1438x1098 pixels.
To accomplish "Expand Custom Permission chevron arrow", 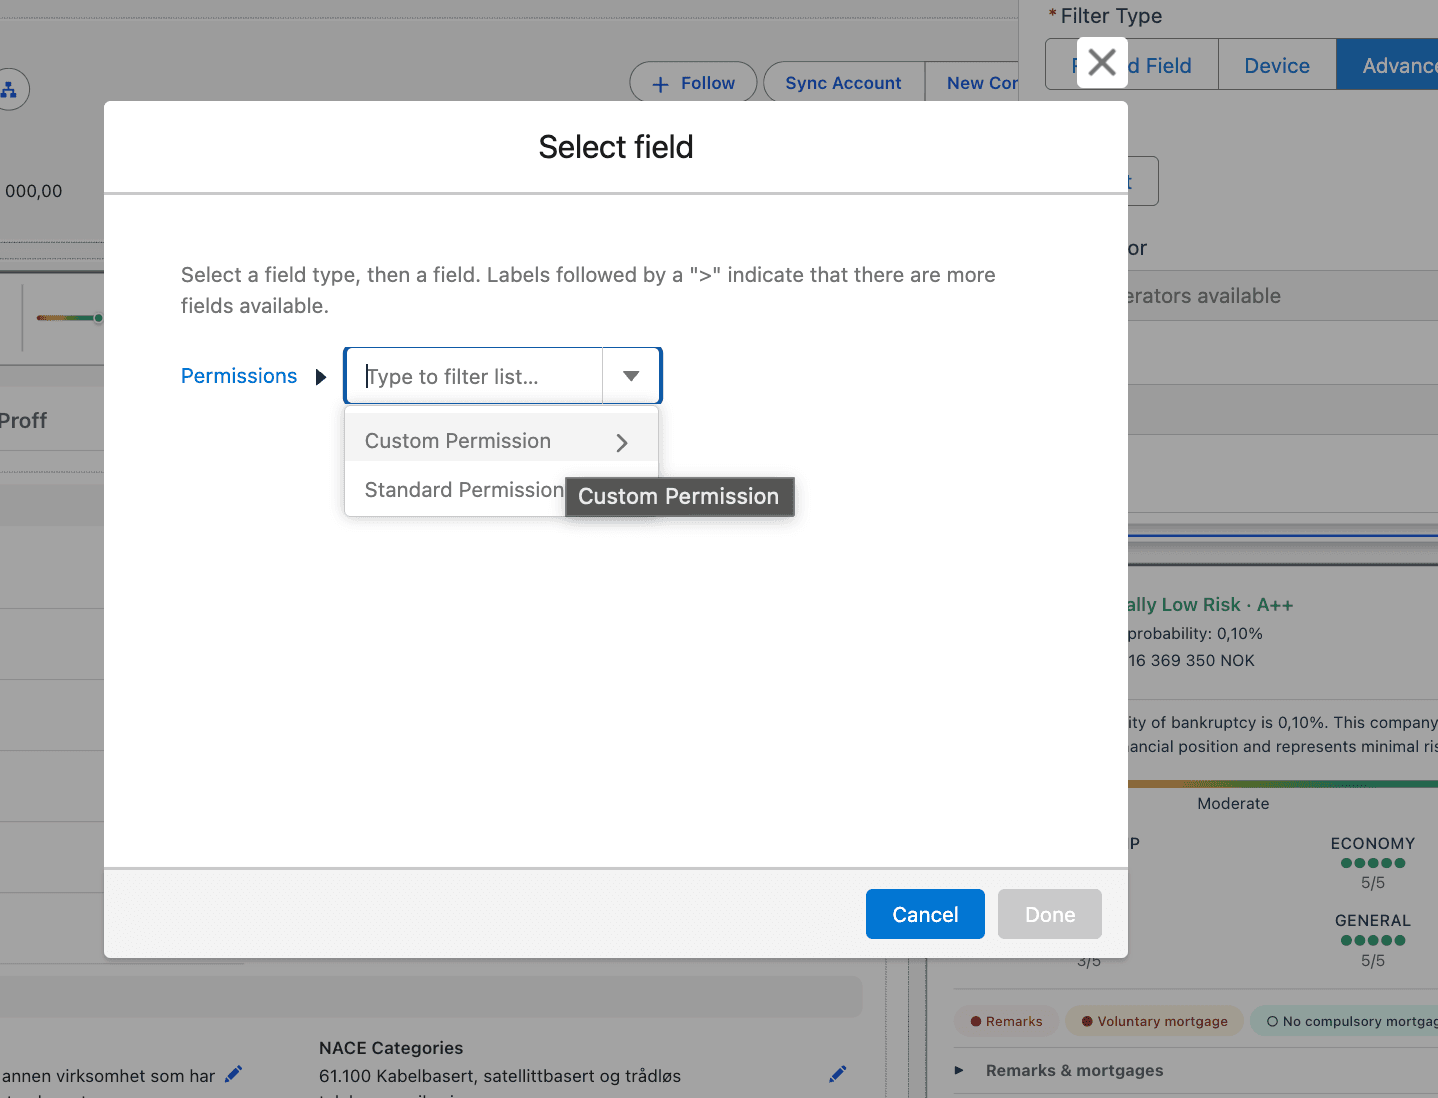I will pyautogui.click(x=622, y=442).
